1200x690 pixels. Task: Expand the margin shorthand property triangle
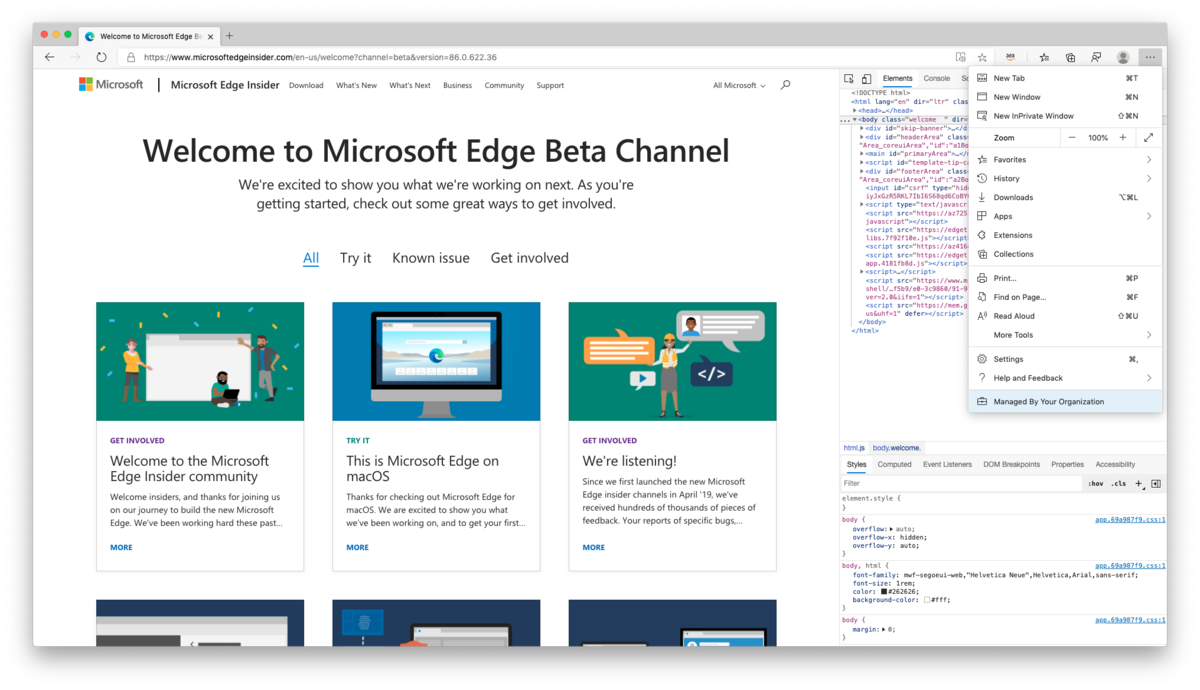884,629
